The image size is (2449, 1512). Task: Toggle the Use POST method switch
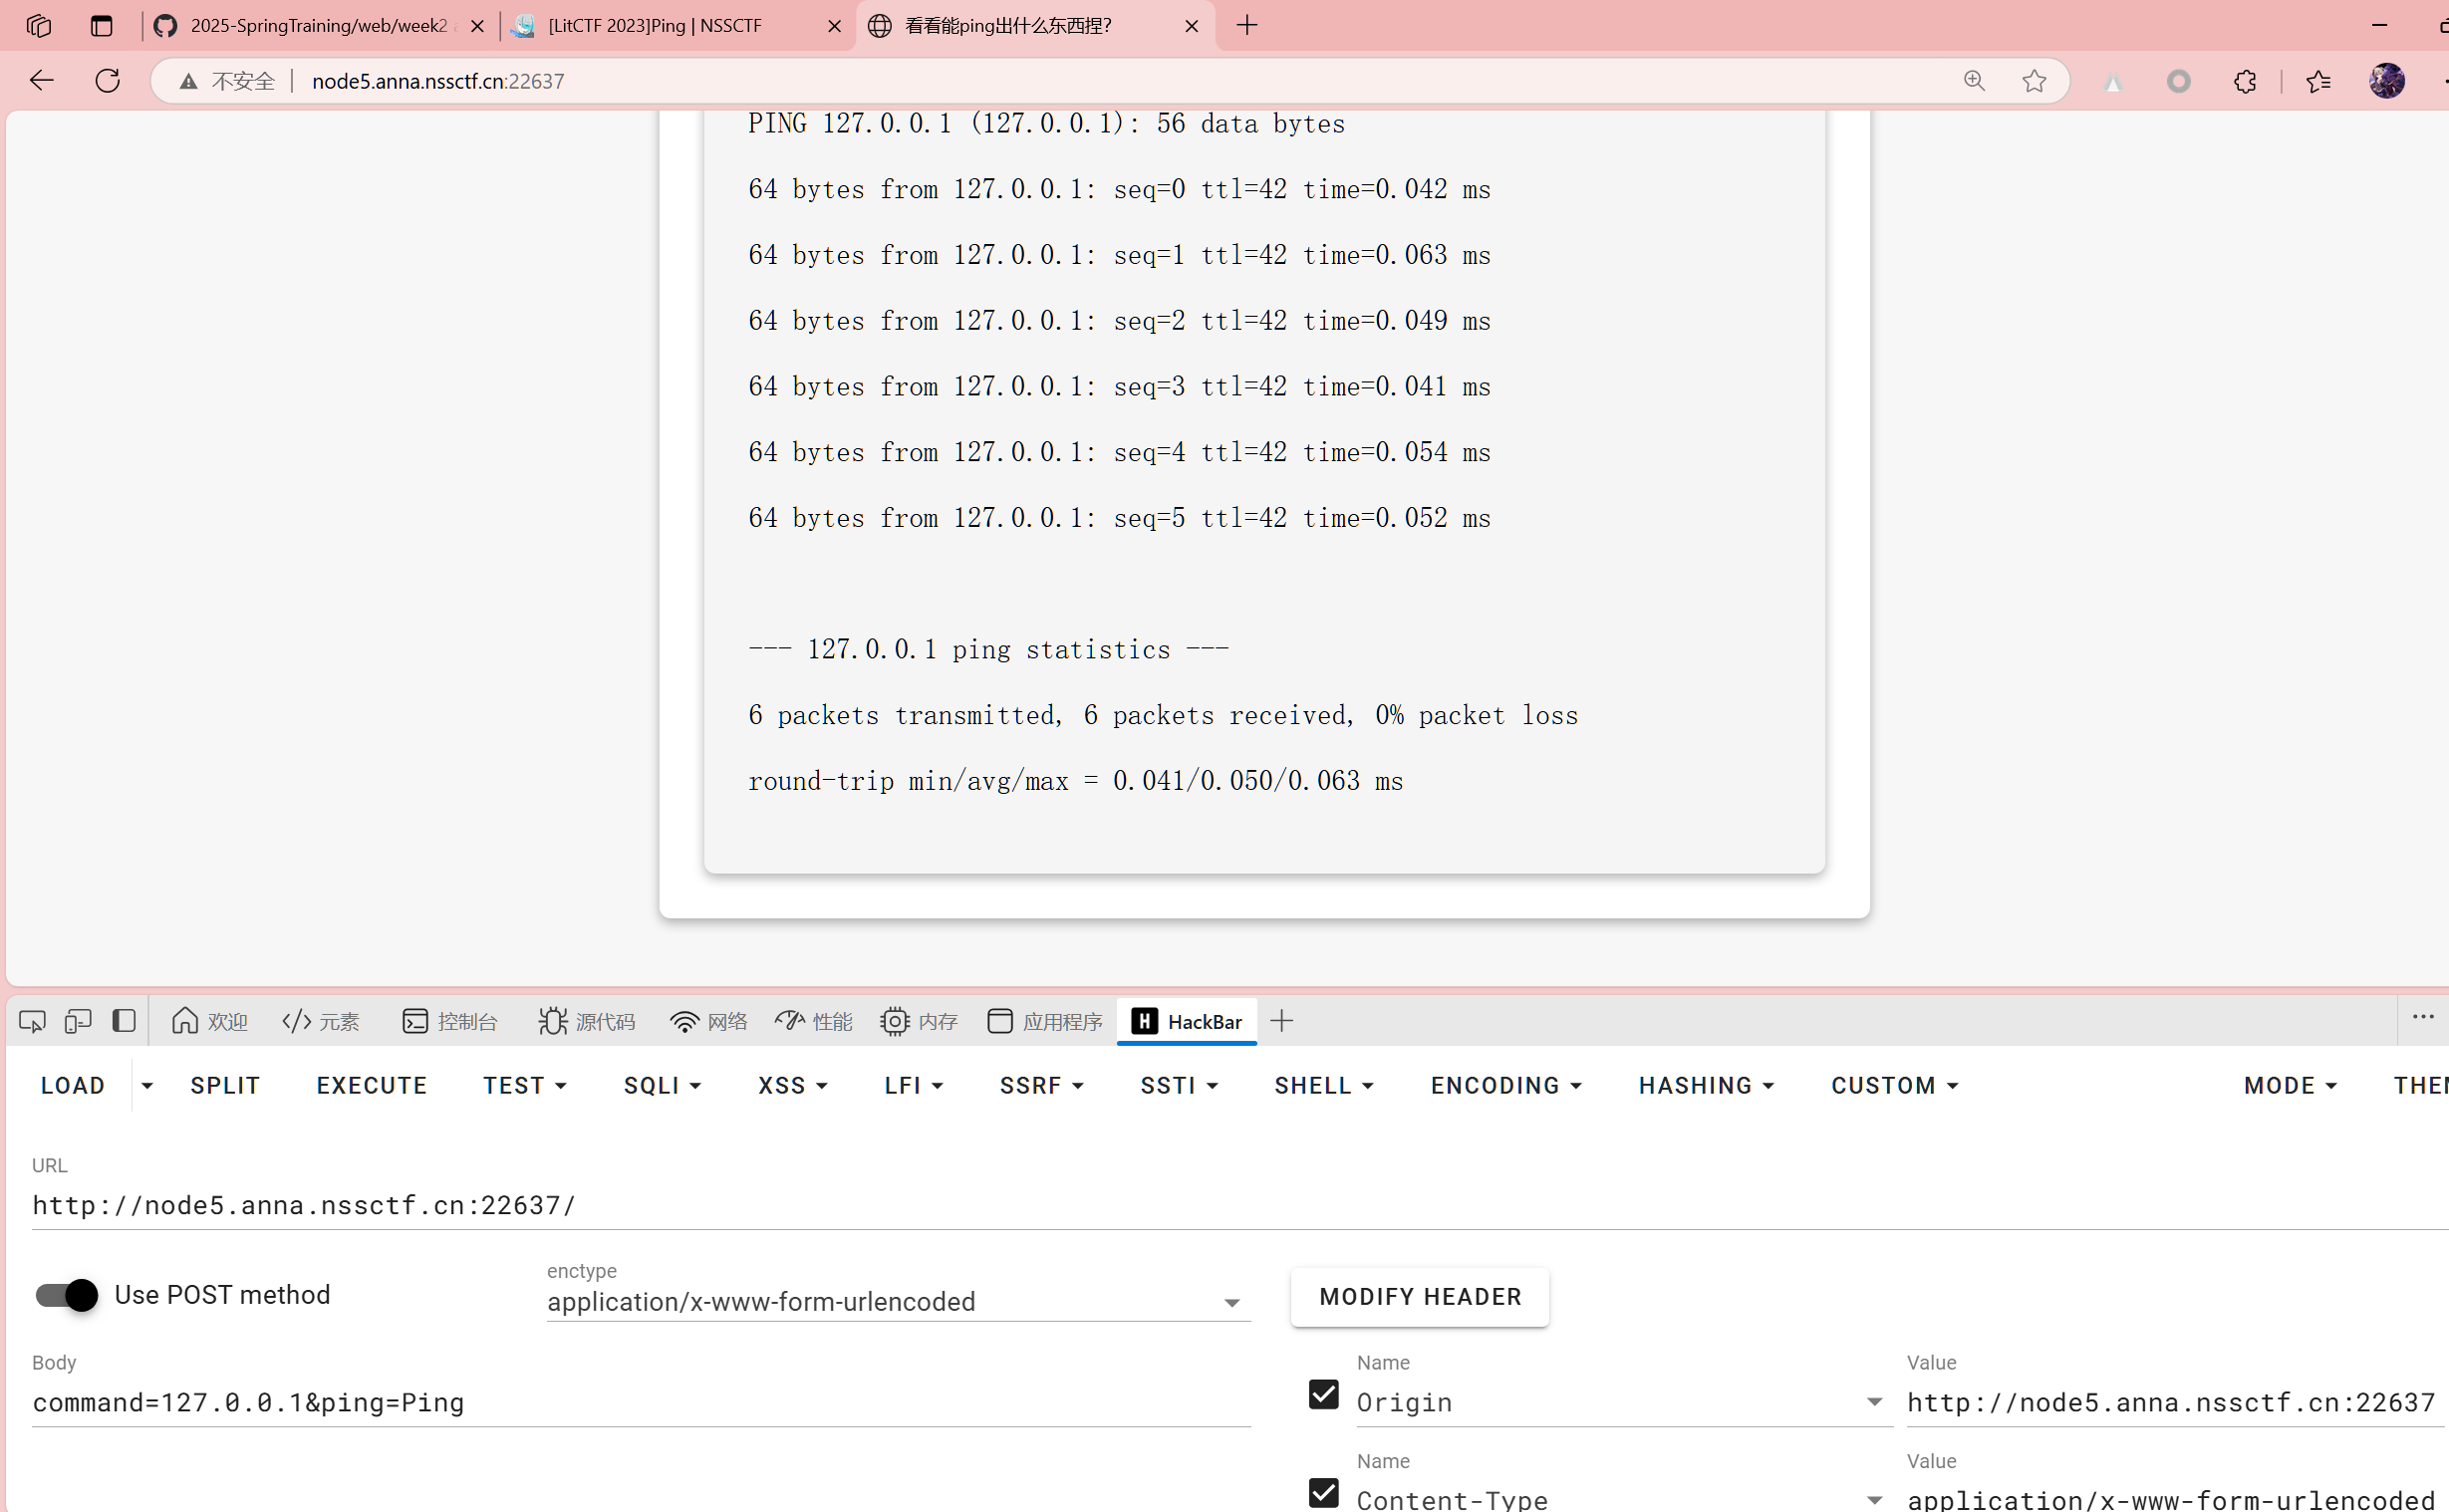click(x=66, y=1295)
